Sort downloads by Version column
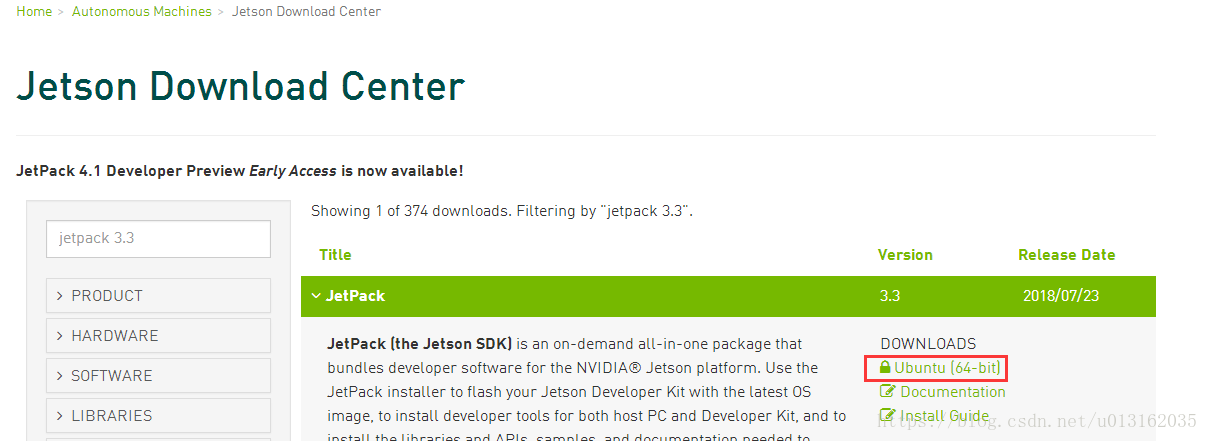The width and height of the screenshot is (1208, 441). pos(905,255)
